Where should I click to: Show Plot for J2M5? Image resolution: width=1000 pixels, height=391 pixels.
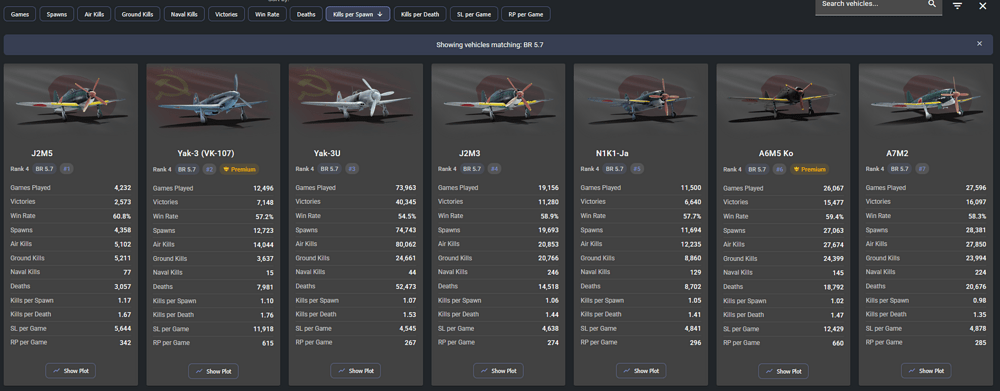pos(71,371)
